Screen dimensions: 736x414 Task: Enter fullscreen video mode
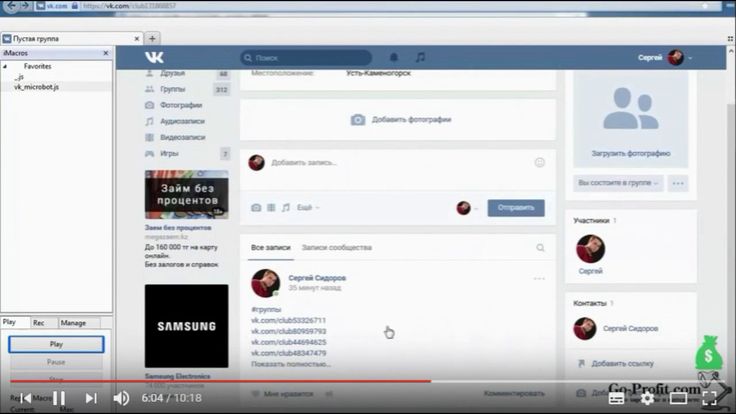[x=709, y=399]
